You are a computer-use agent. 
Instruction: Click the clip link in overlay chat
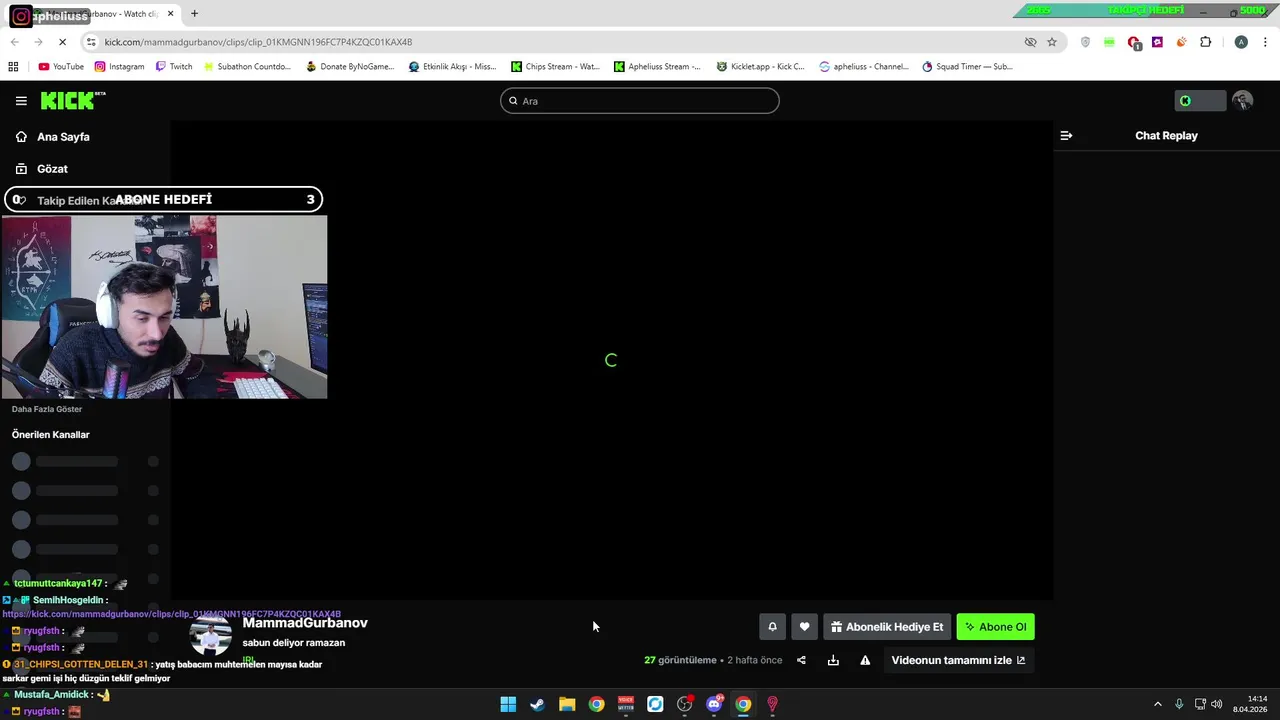(x=171, y=614)
